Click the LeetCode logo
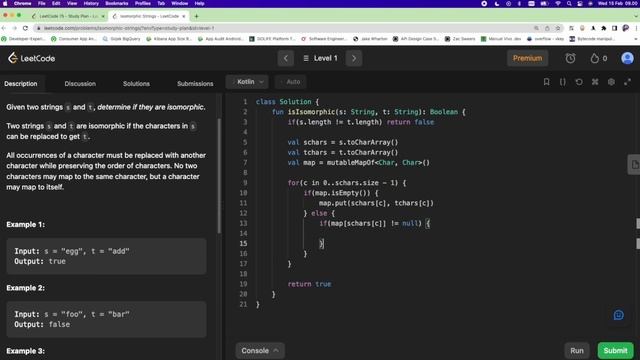This screenshot has height=360, width=640. (x=31, y=58)
